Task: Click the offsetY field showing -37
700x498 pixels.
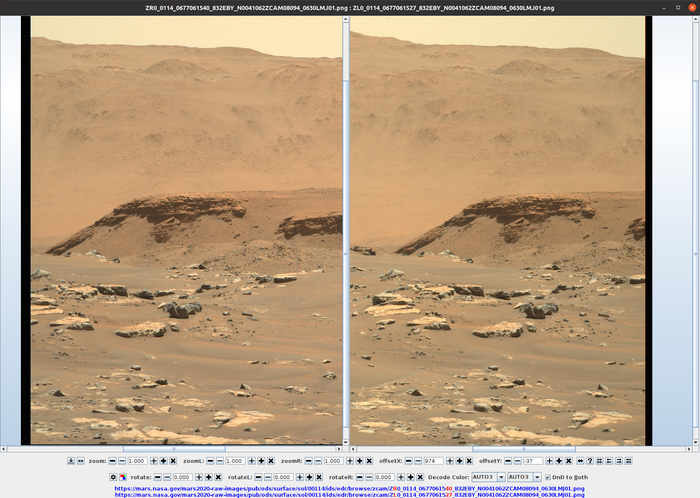Action: (x=533, y=461)
